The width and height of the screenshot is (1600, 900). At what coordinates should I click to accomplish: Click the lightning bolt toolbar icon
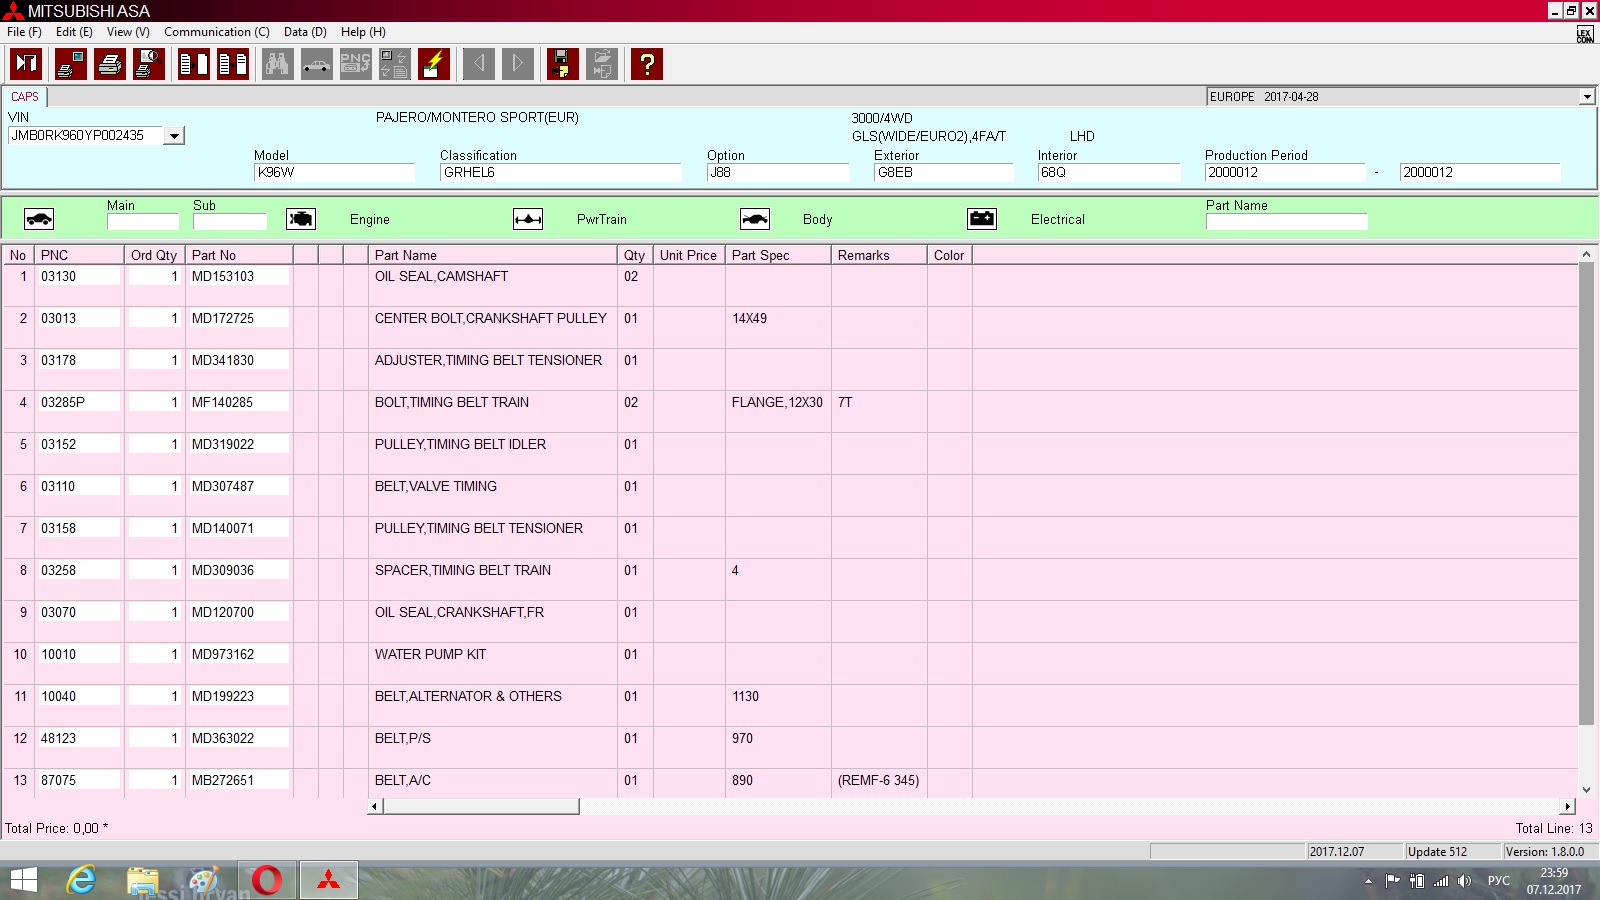pos(434,64)
